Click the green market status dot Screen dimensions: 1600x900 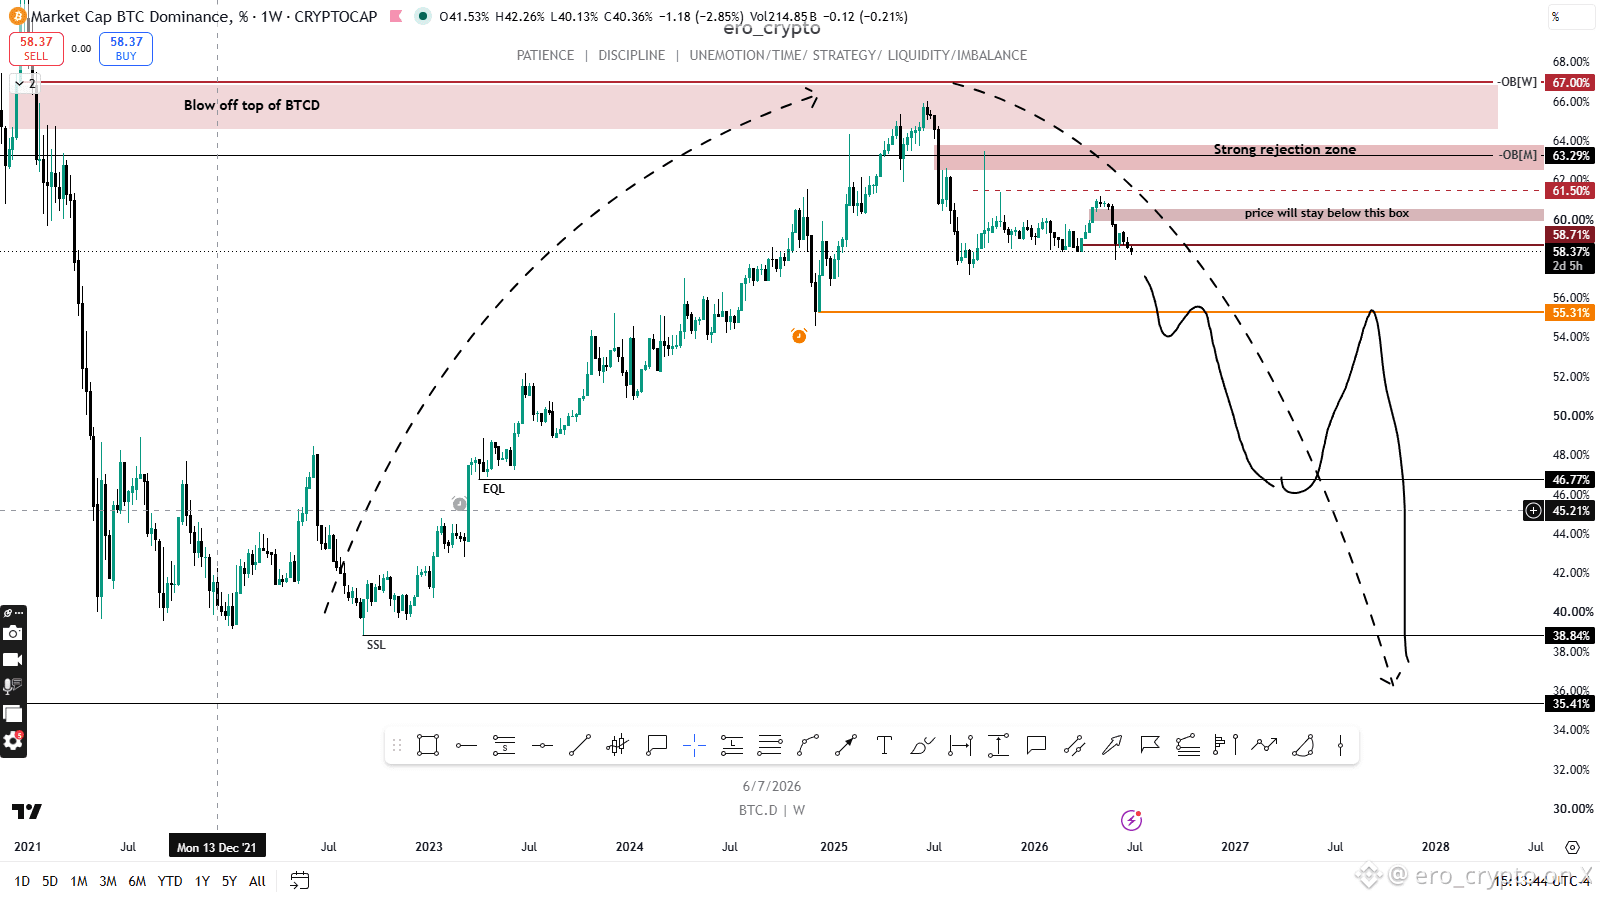point(423,17)
